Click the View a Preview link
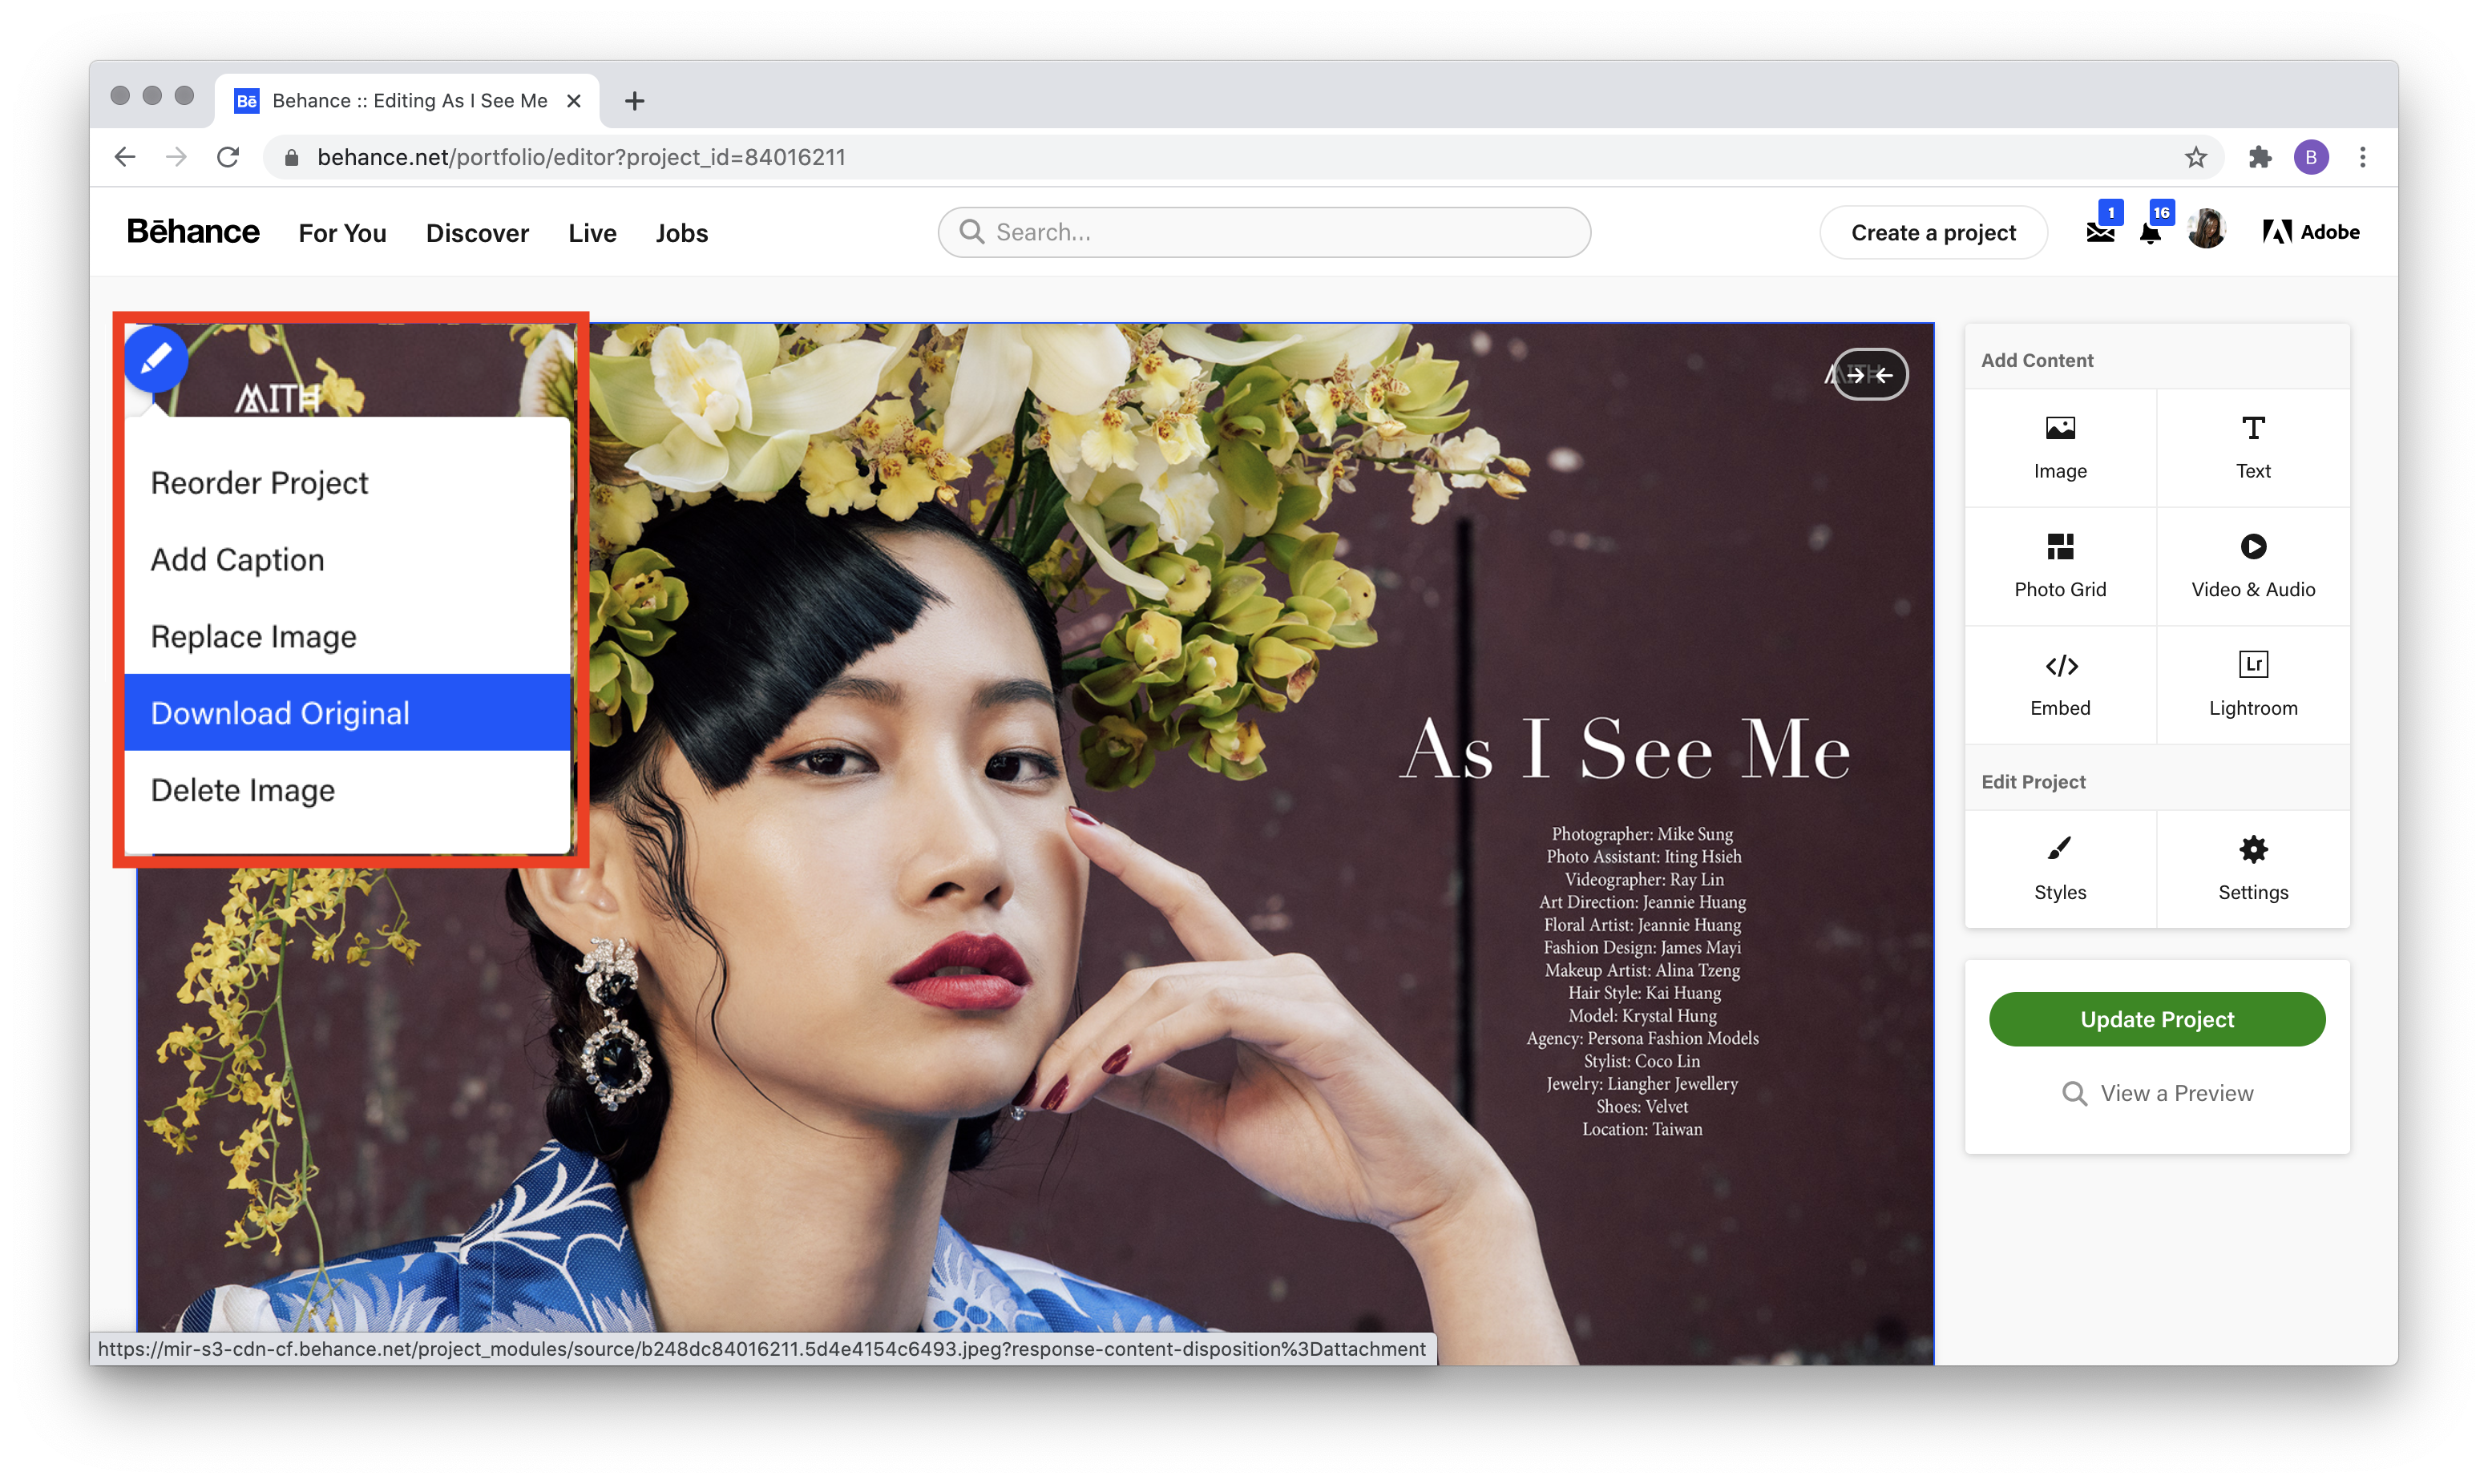This screenshot has width=2488, height=1484. [2158, 1092]
